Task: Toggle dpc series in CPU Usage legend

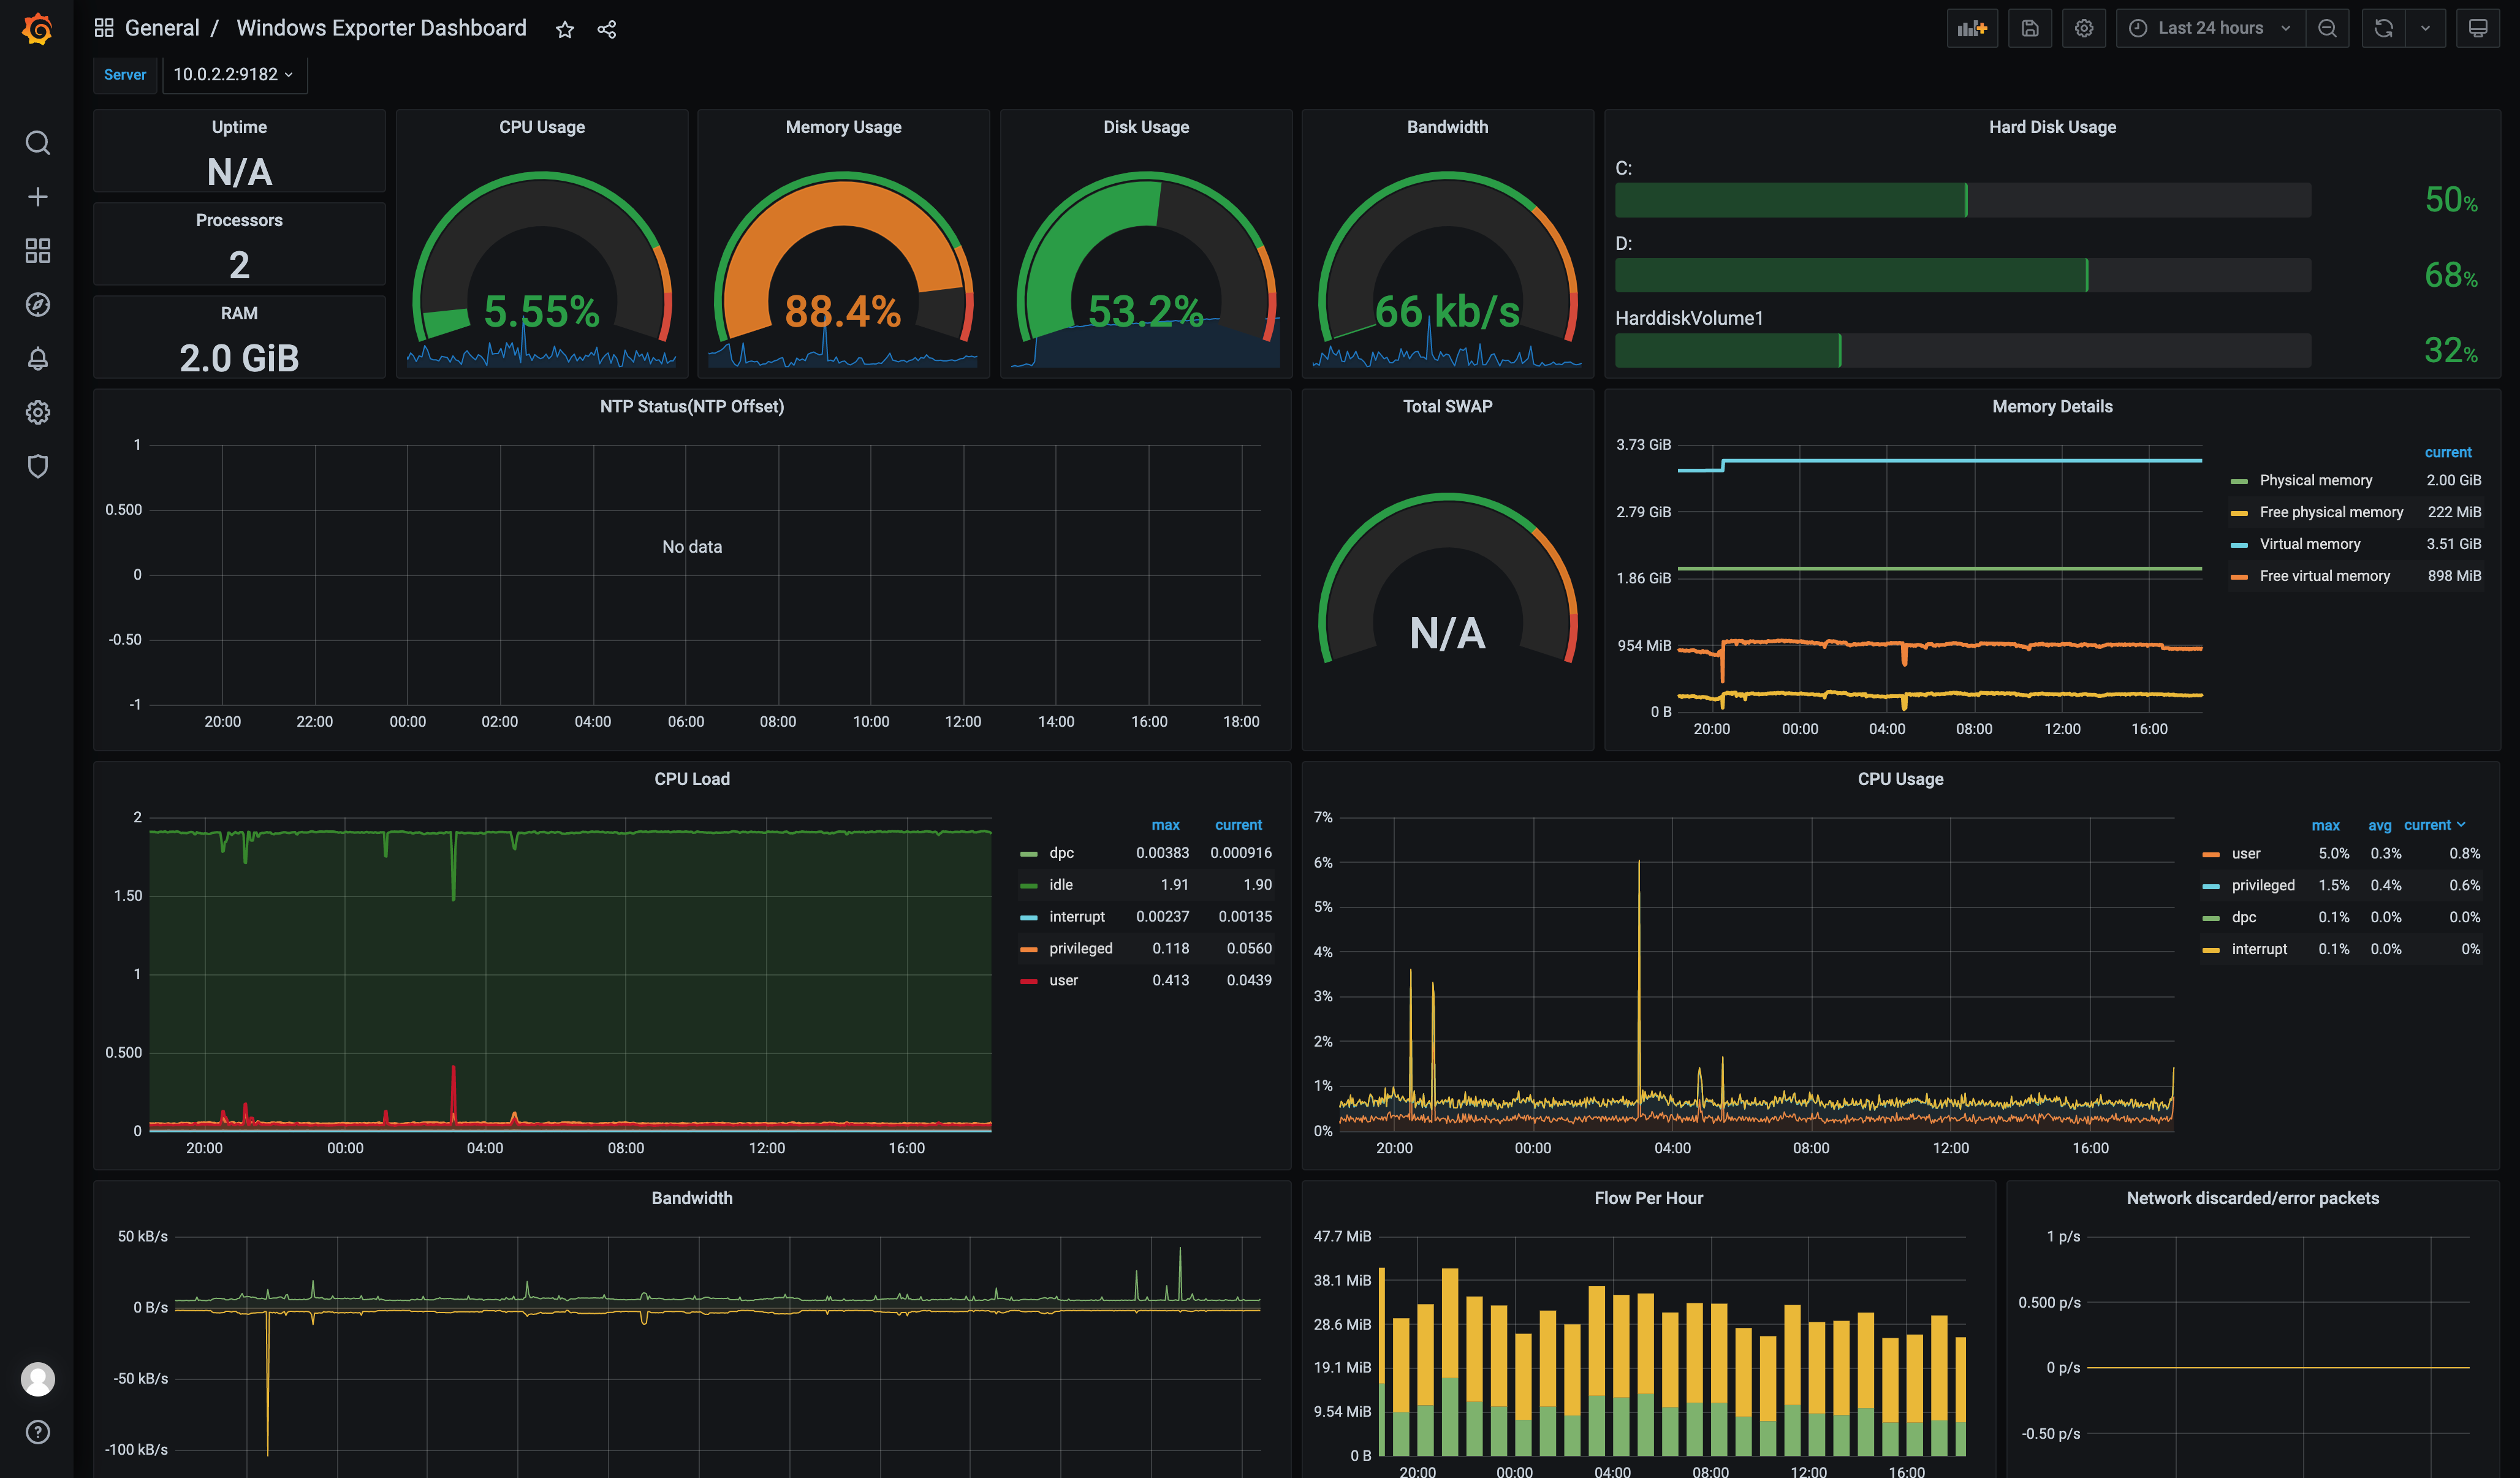Action: (2243, 917)
